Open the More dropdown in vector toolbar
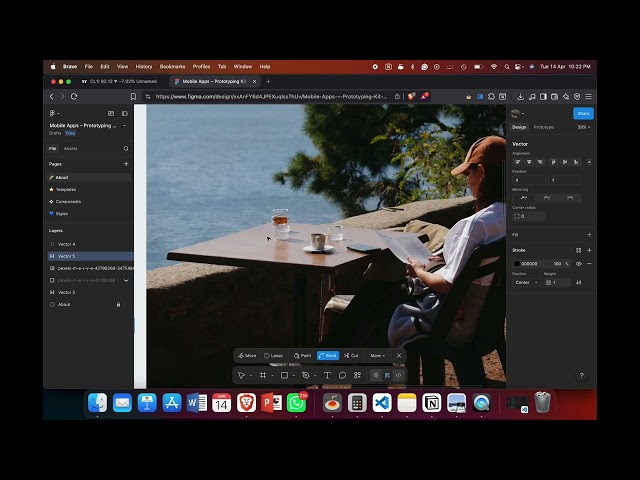Screen dimensions: 640x480 pos(378,356)
